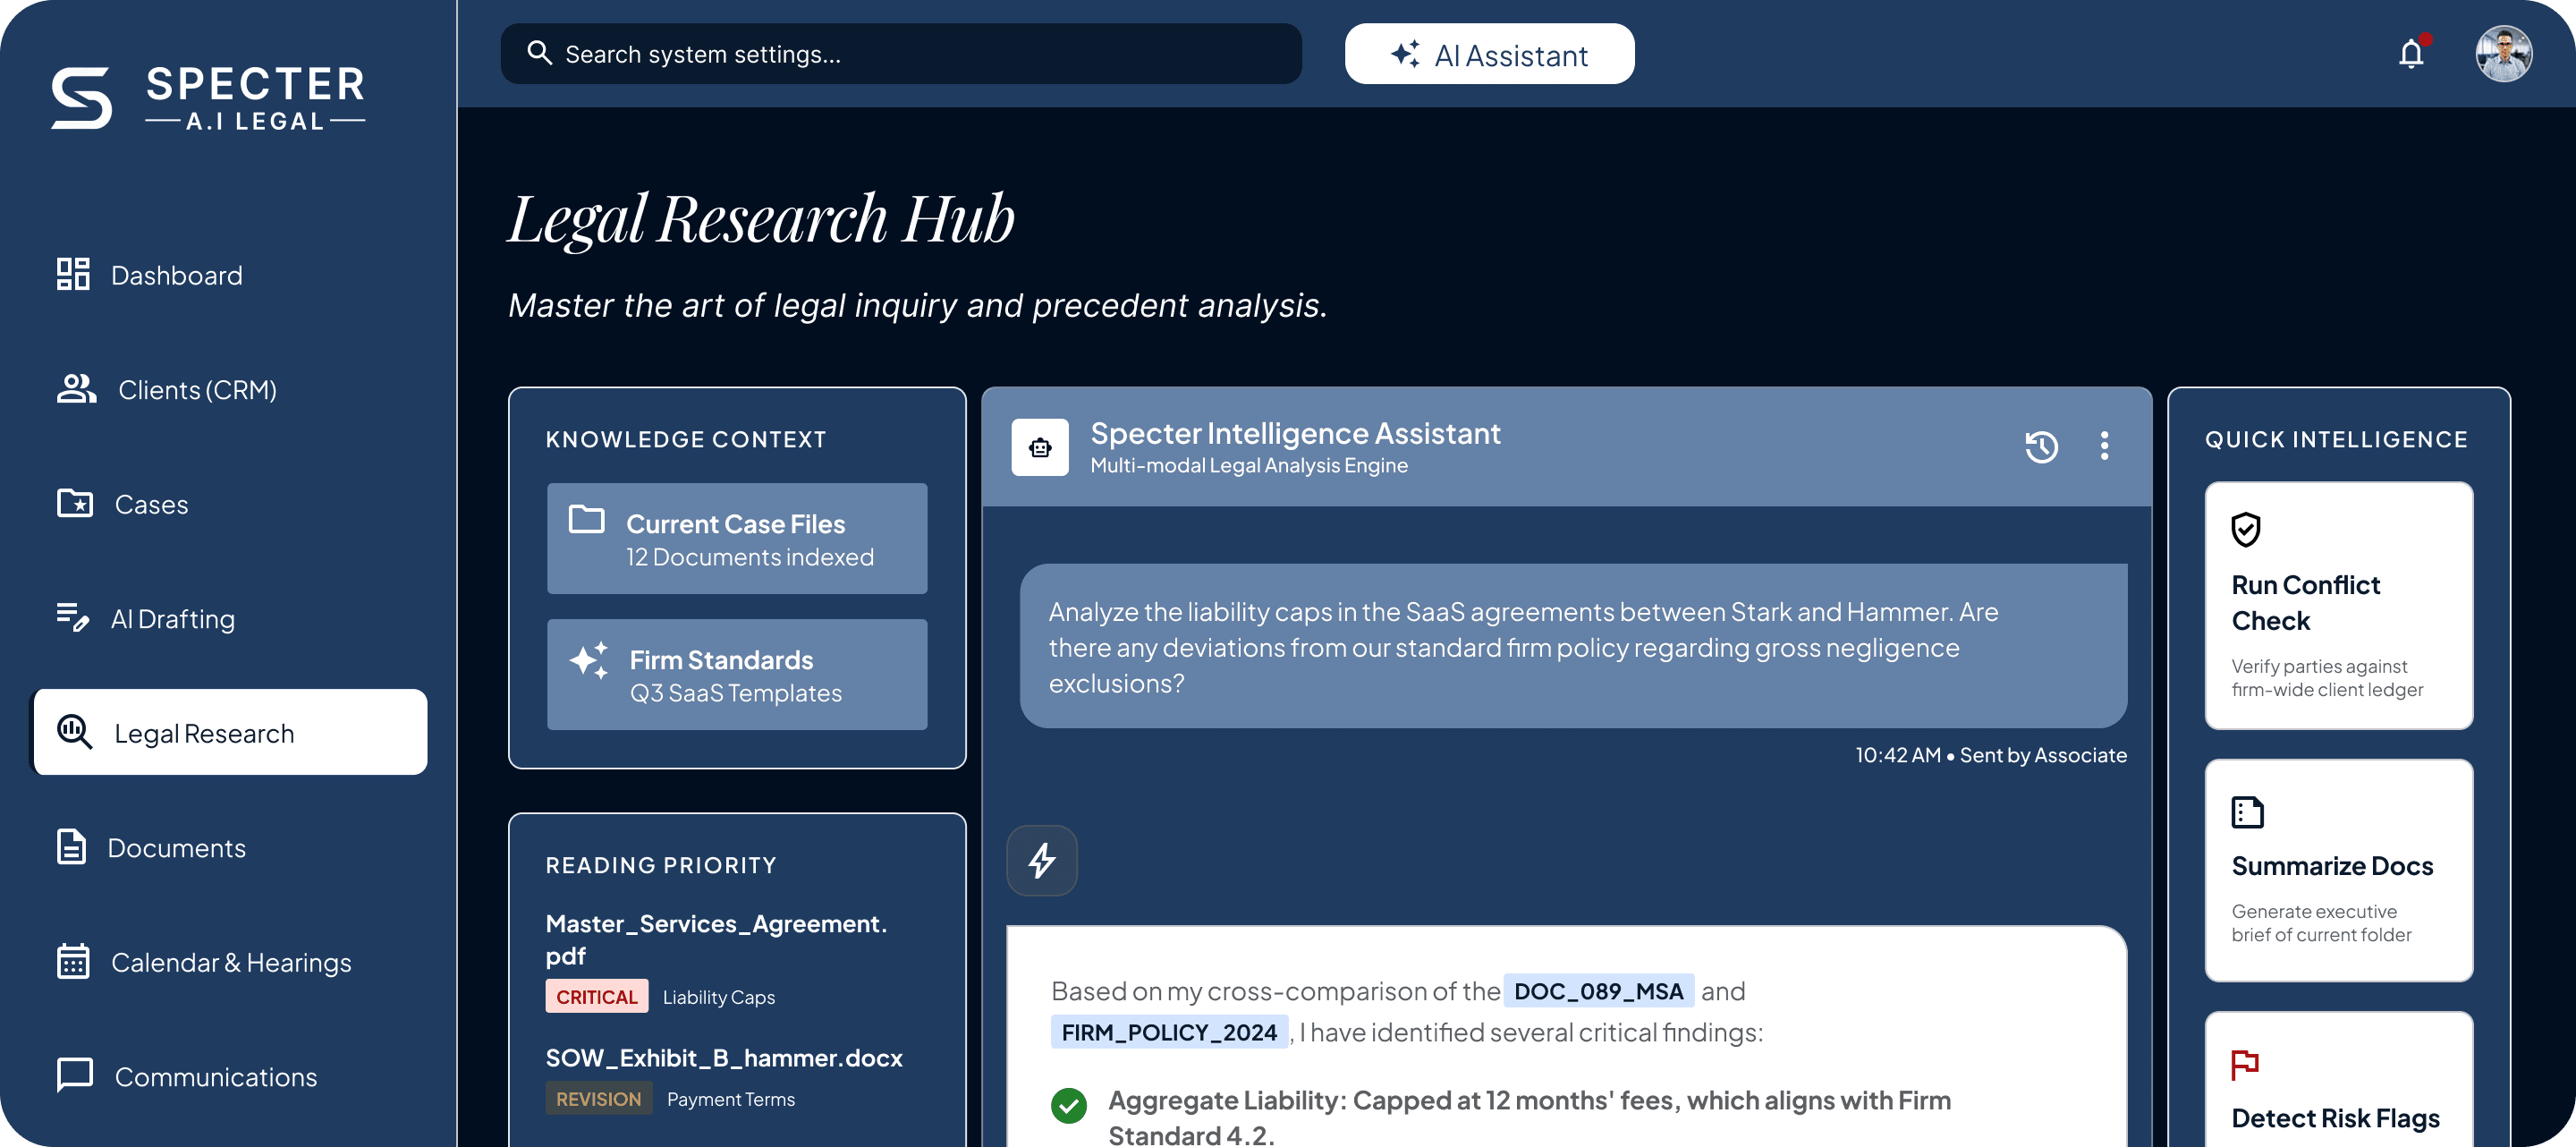Open the AI Assistant button

click(1489, 54)
